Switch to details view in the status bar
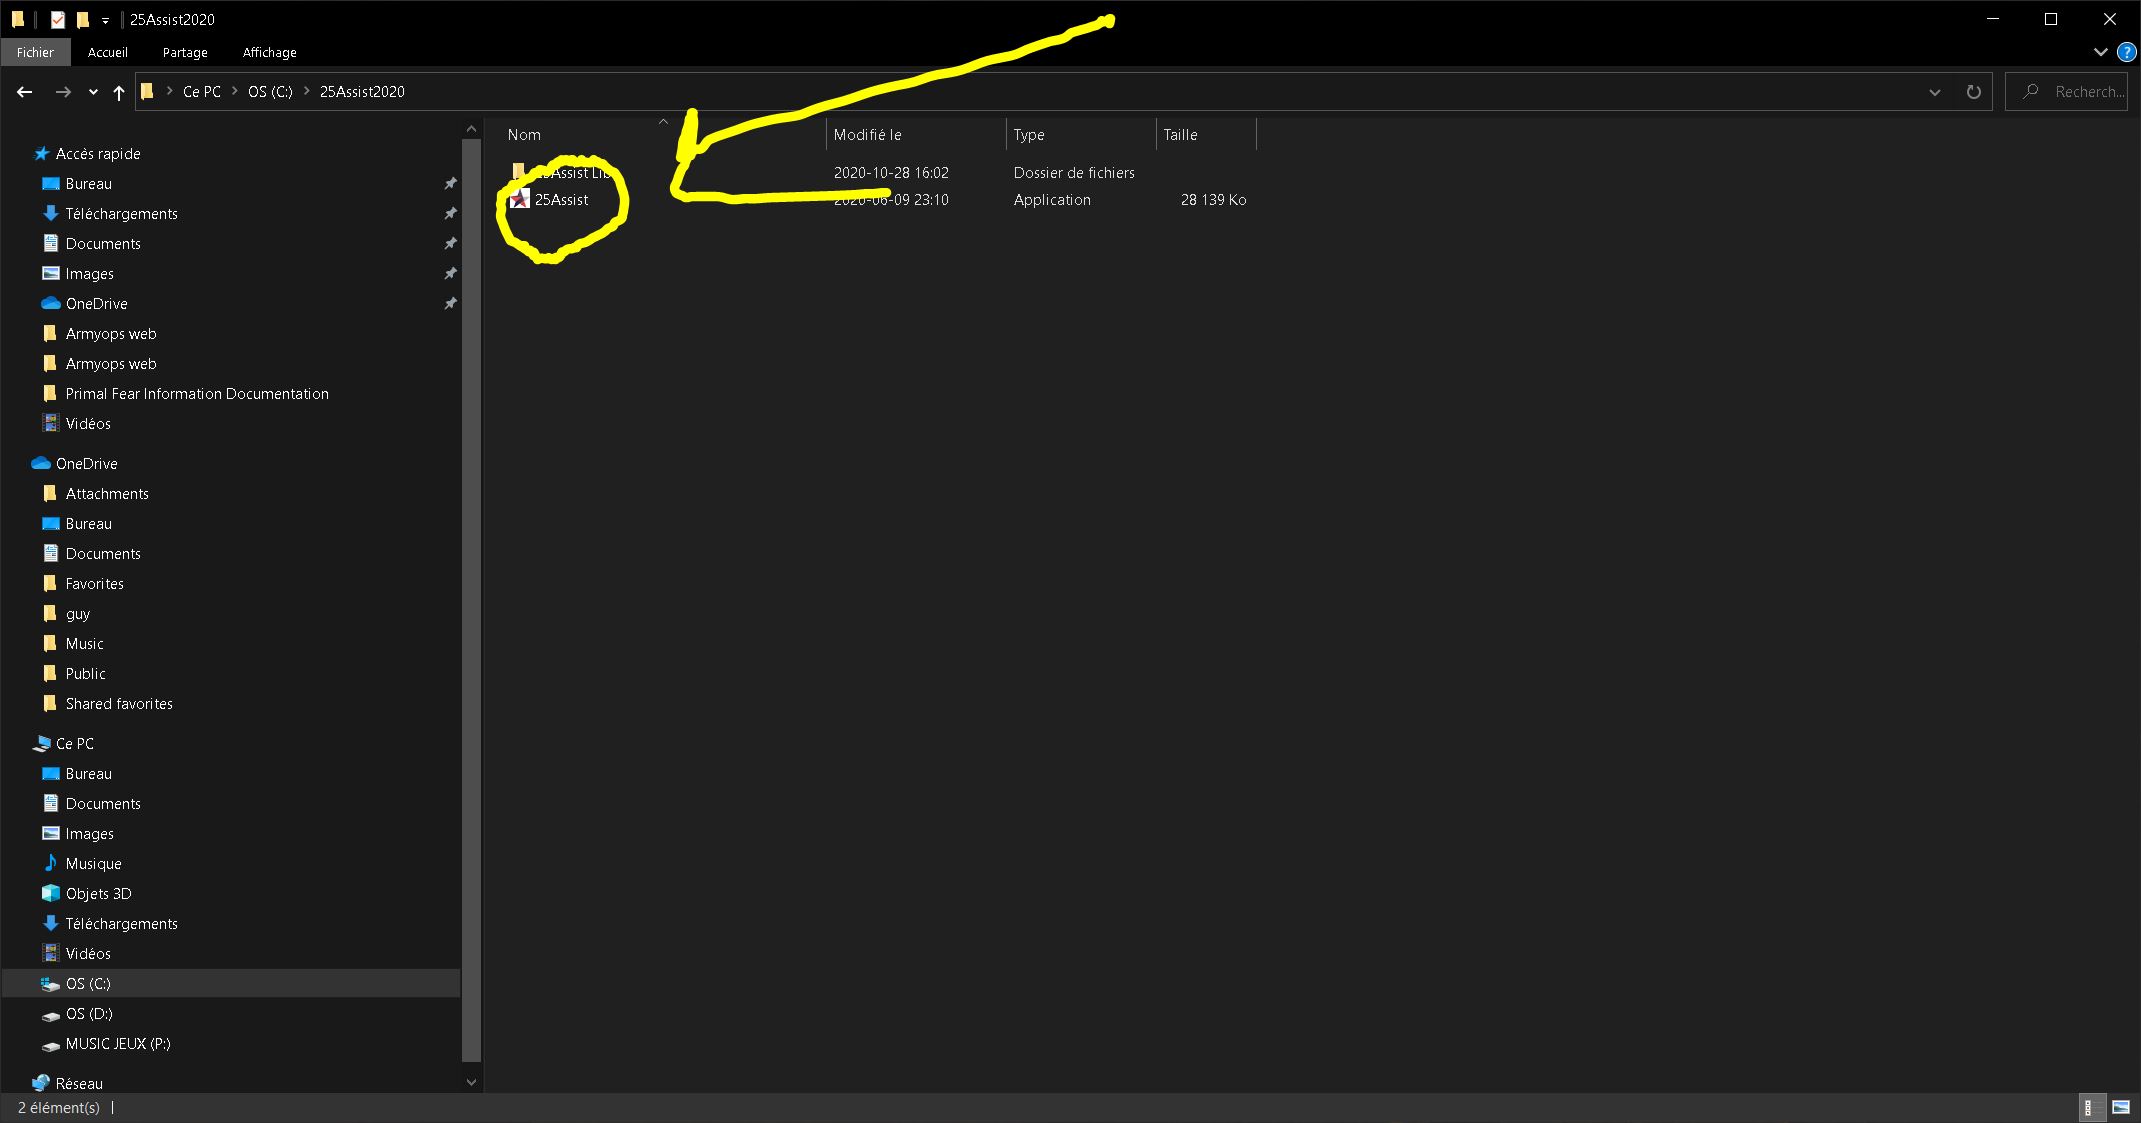The height and width of the screenshot is (1123, 2141). coord(2089,1107)
